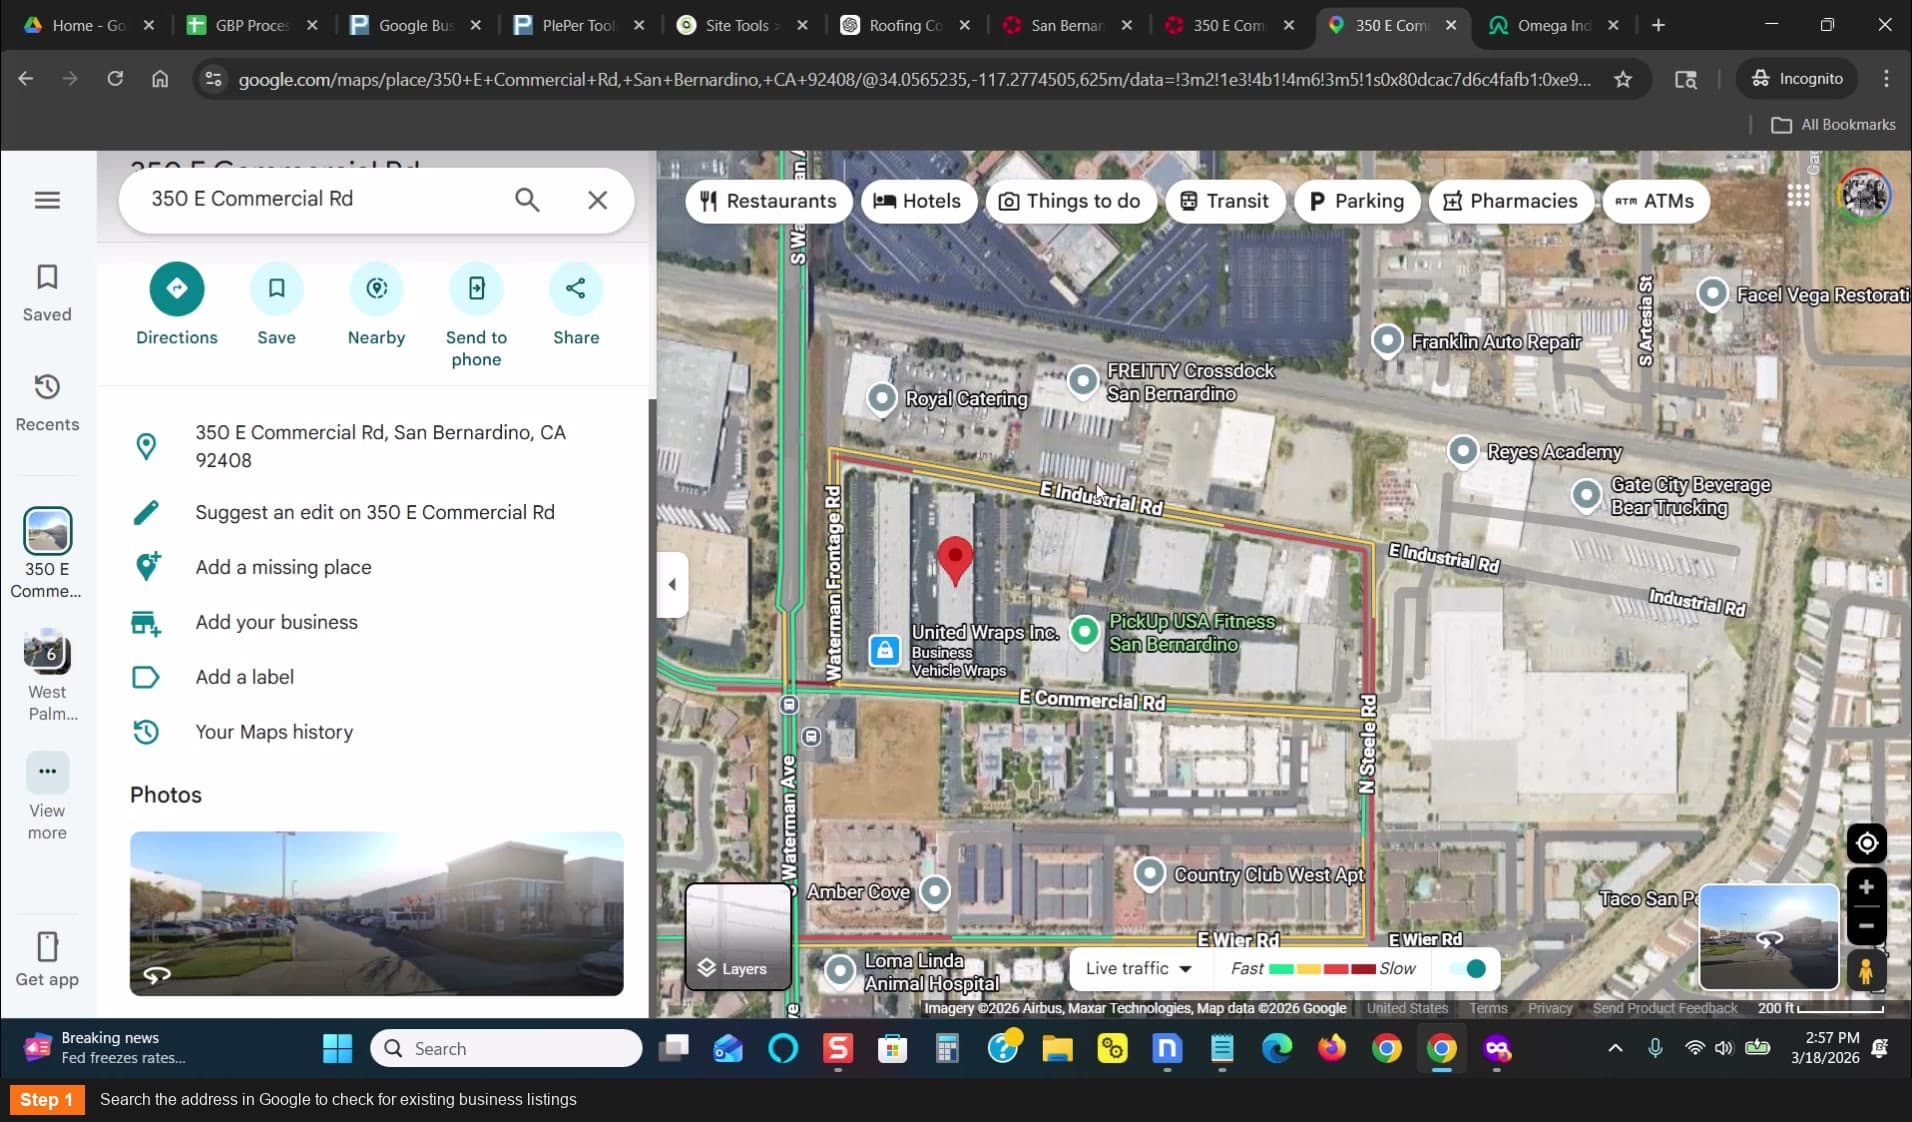Click the search magnifier icon

click(x=527, y=200)
